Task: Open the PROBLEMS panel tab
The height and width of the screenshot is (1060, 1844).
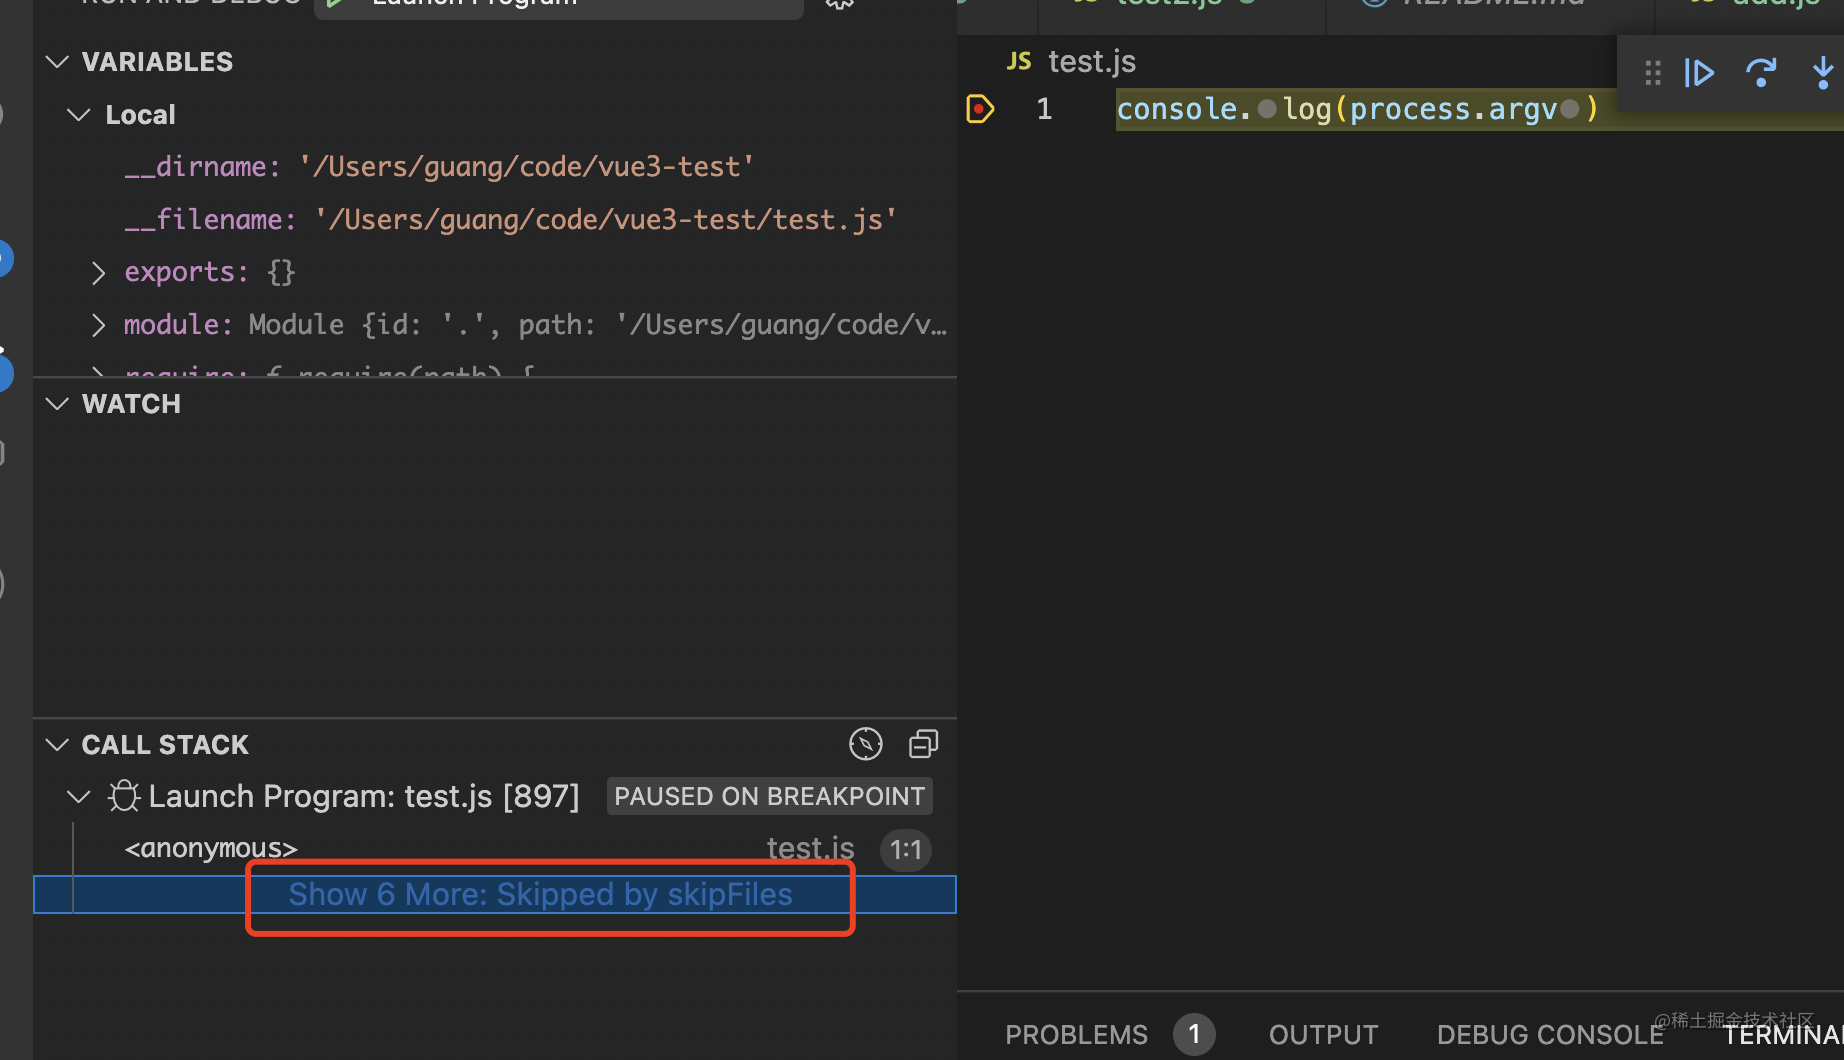Action: pyautogui.click(x=1076, y=1034)
